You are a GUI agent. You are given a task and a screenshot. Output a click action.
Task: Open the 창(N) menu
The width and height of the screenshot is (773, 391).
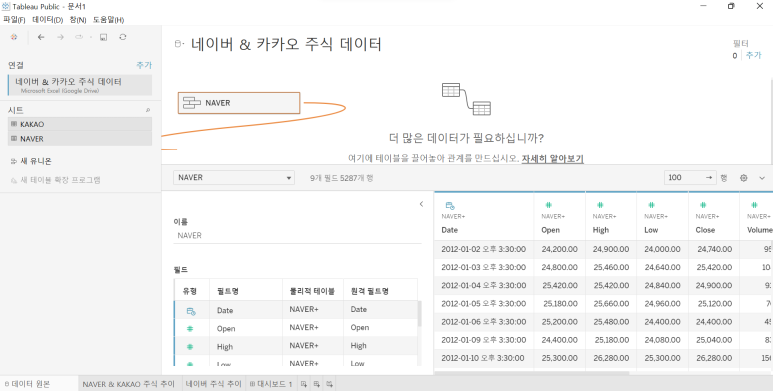click(x=78, y=20)
